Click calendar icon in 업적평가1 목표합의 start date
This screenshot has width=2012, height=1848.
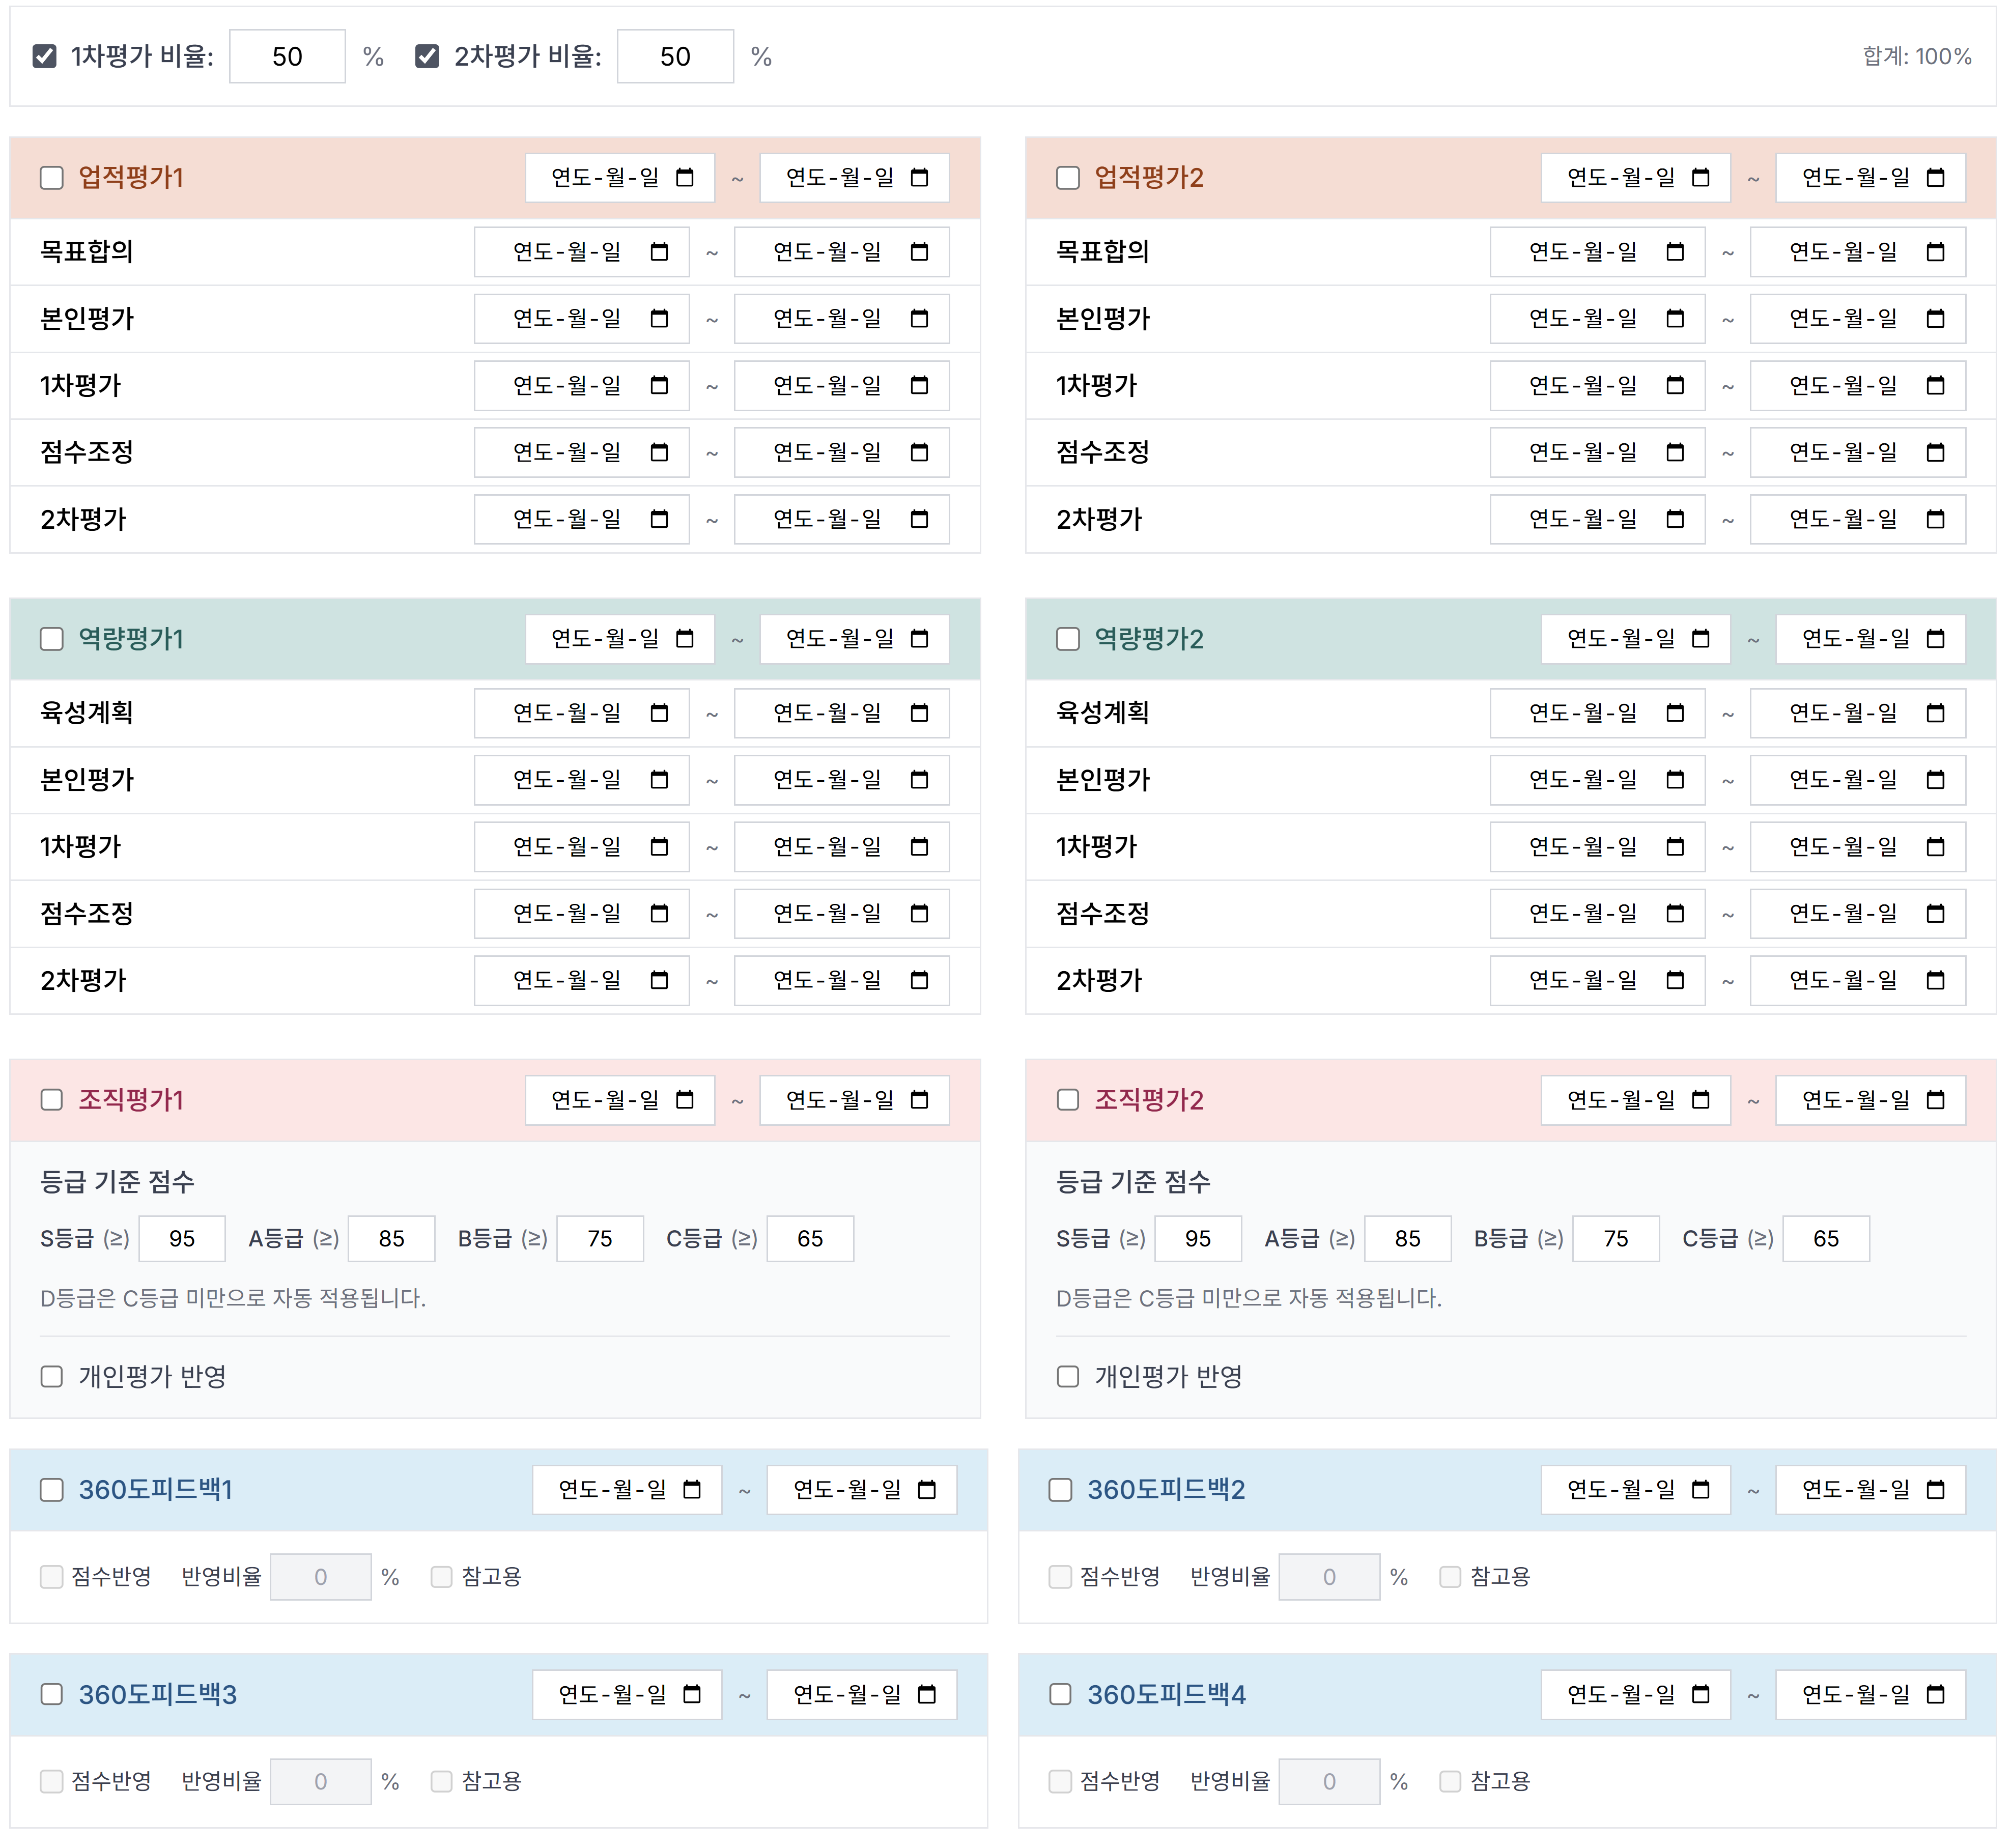tap(659, 252)
